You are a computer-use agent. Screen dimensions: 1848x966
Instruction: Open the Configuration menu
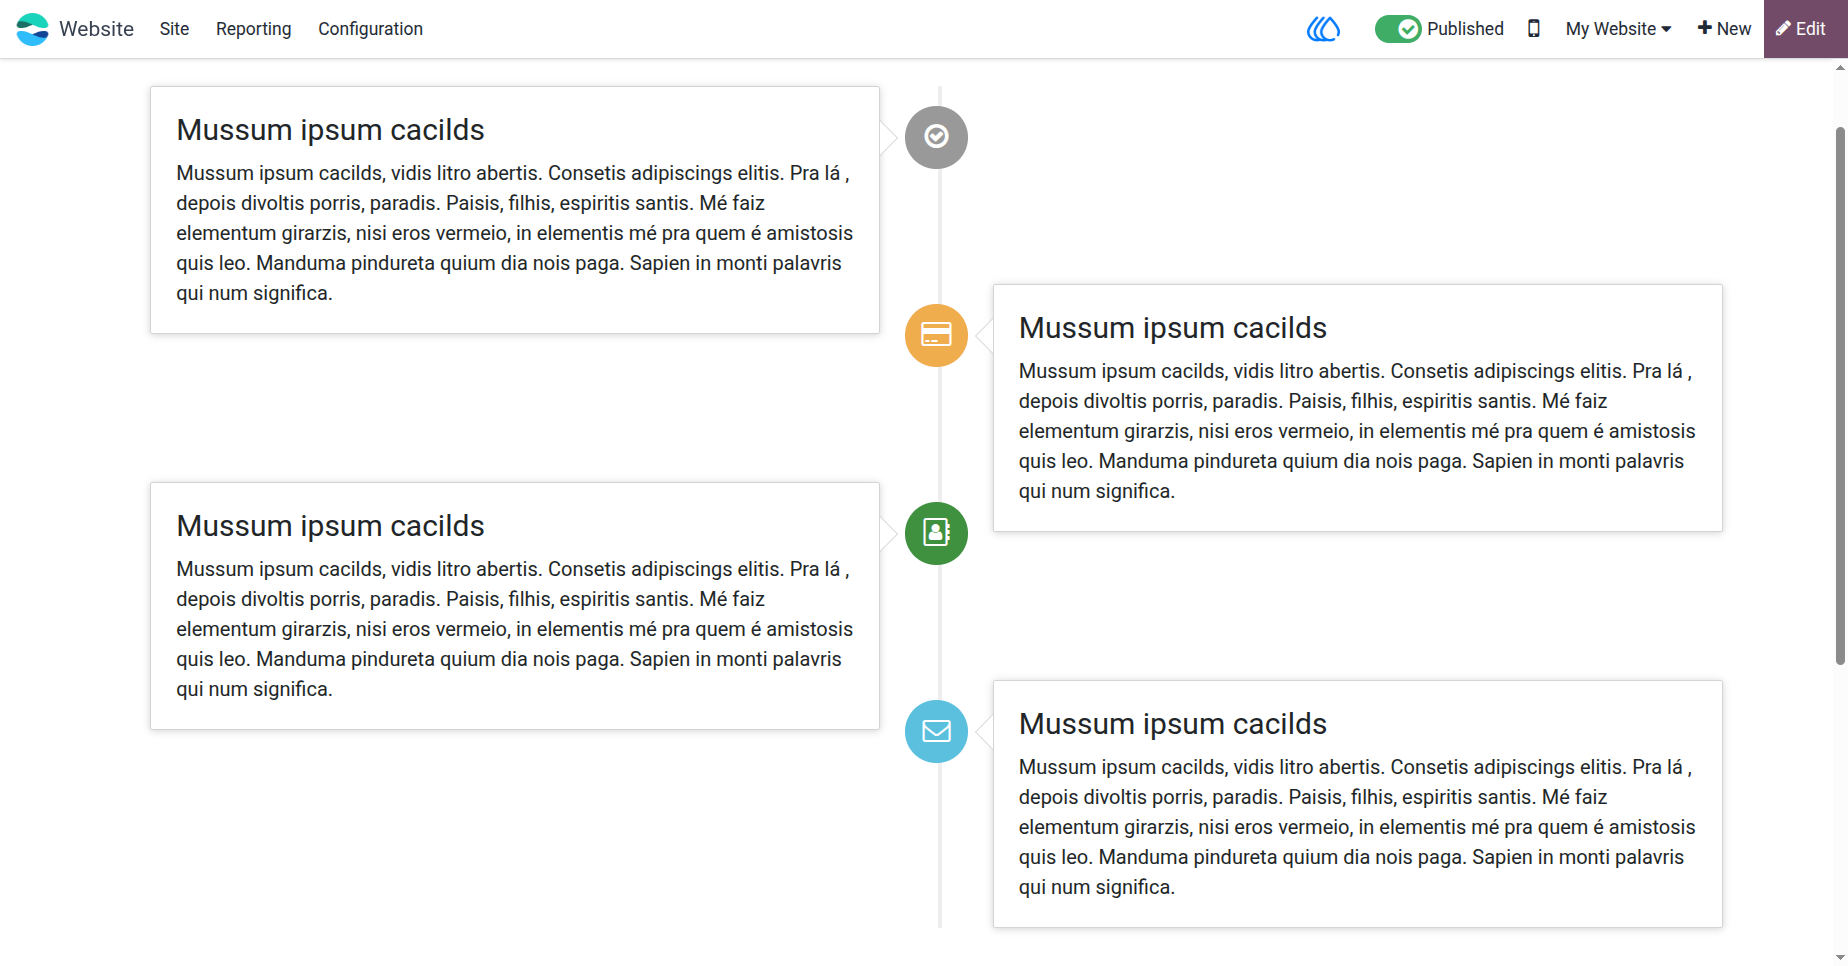[370, 29]
